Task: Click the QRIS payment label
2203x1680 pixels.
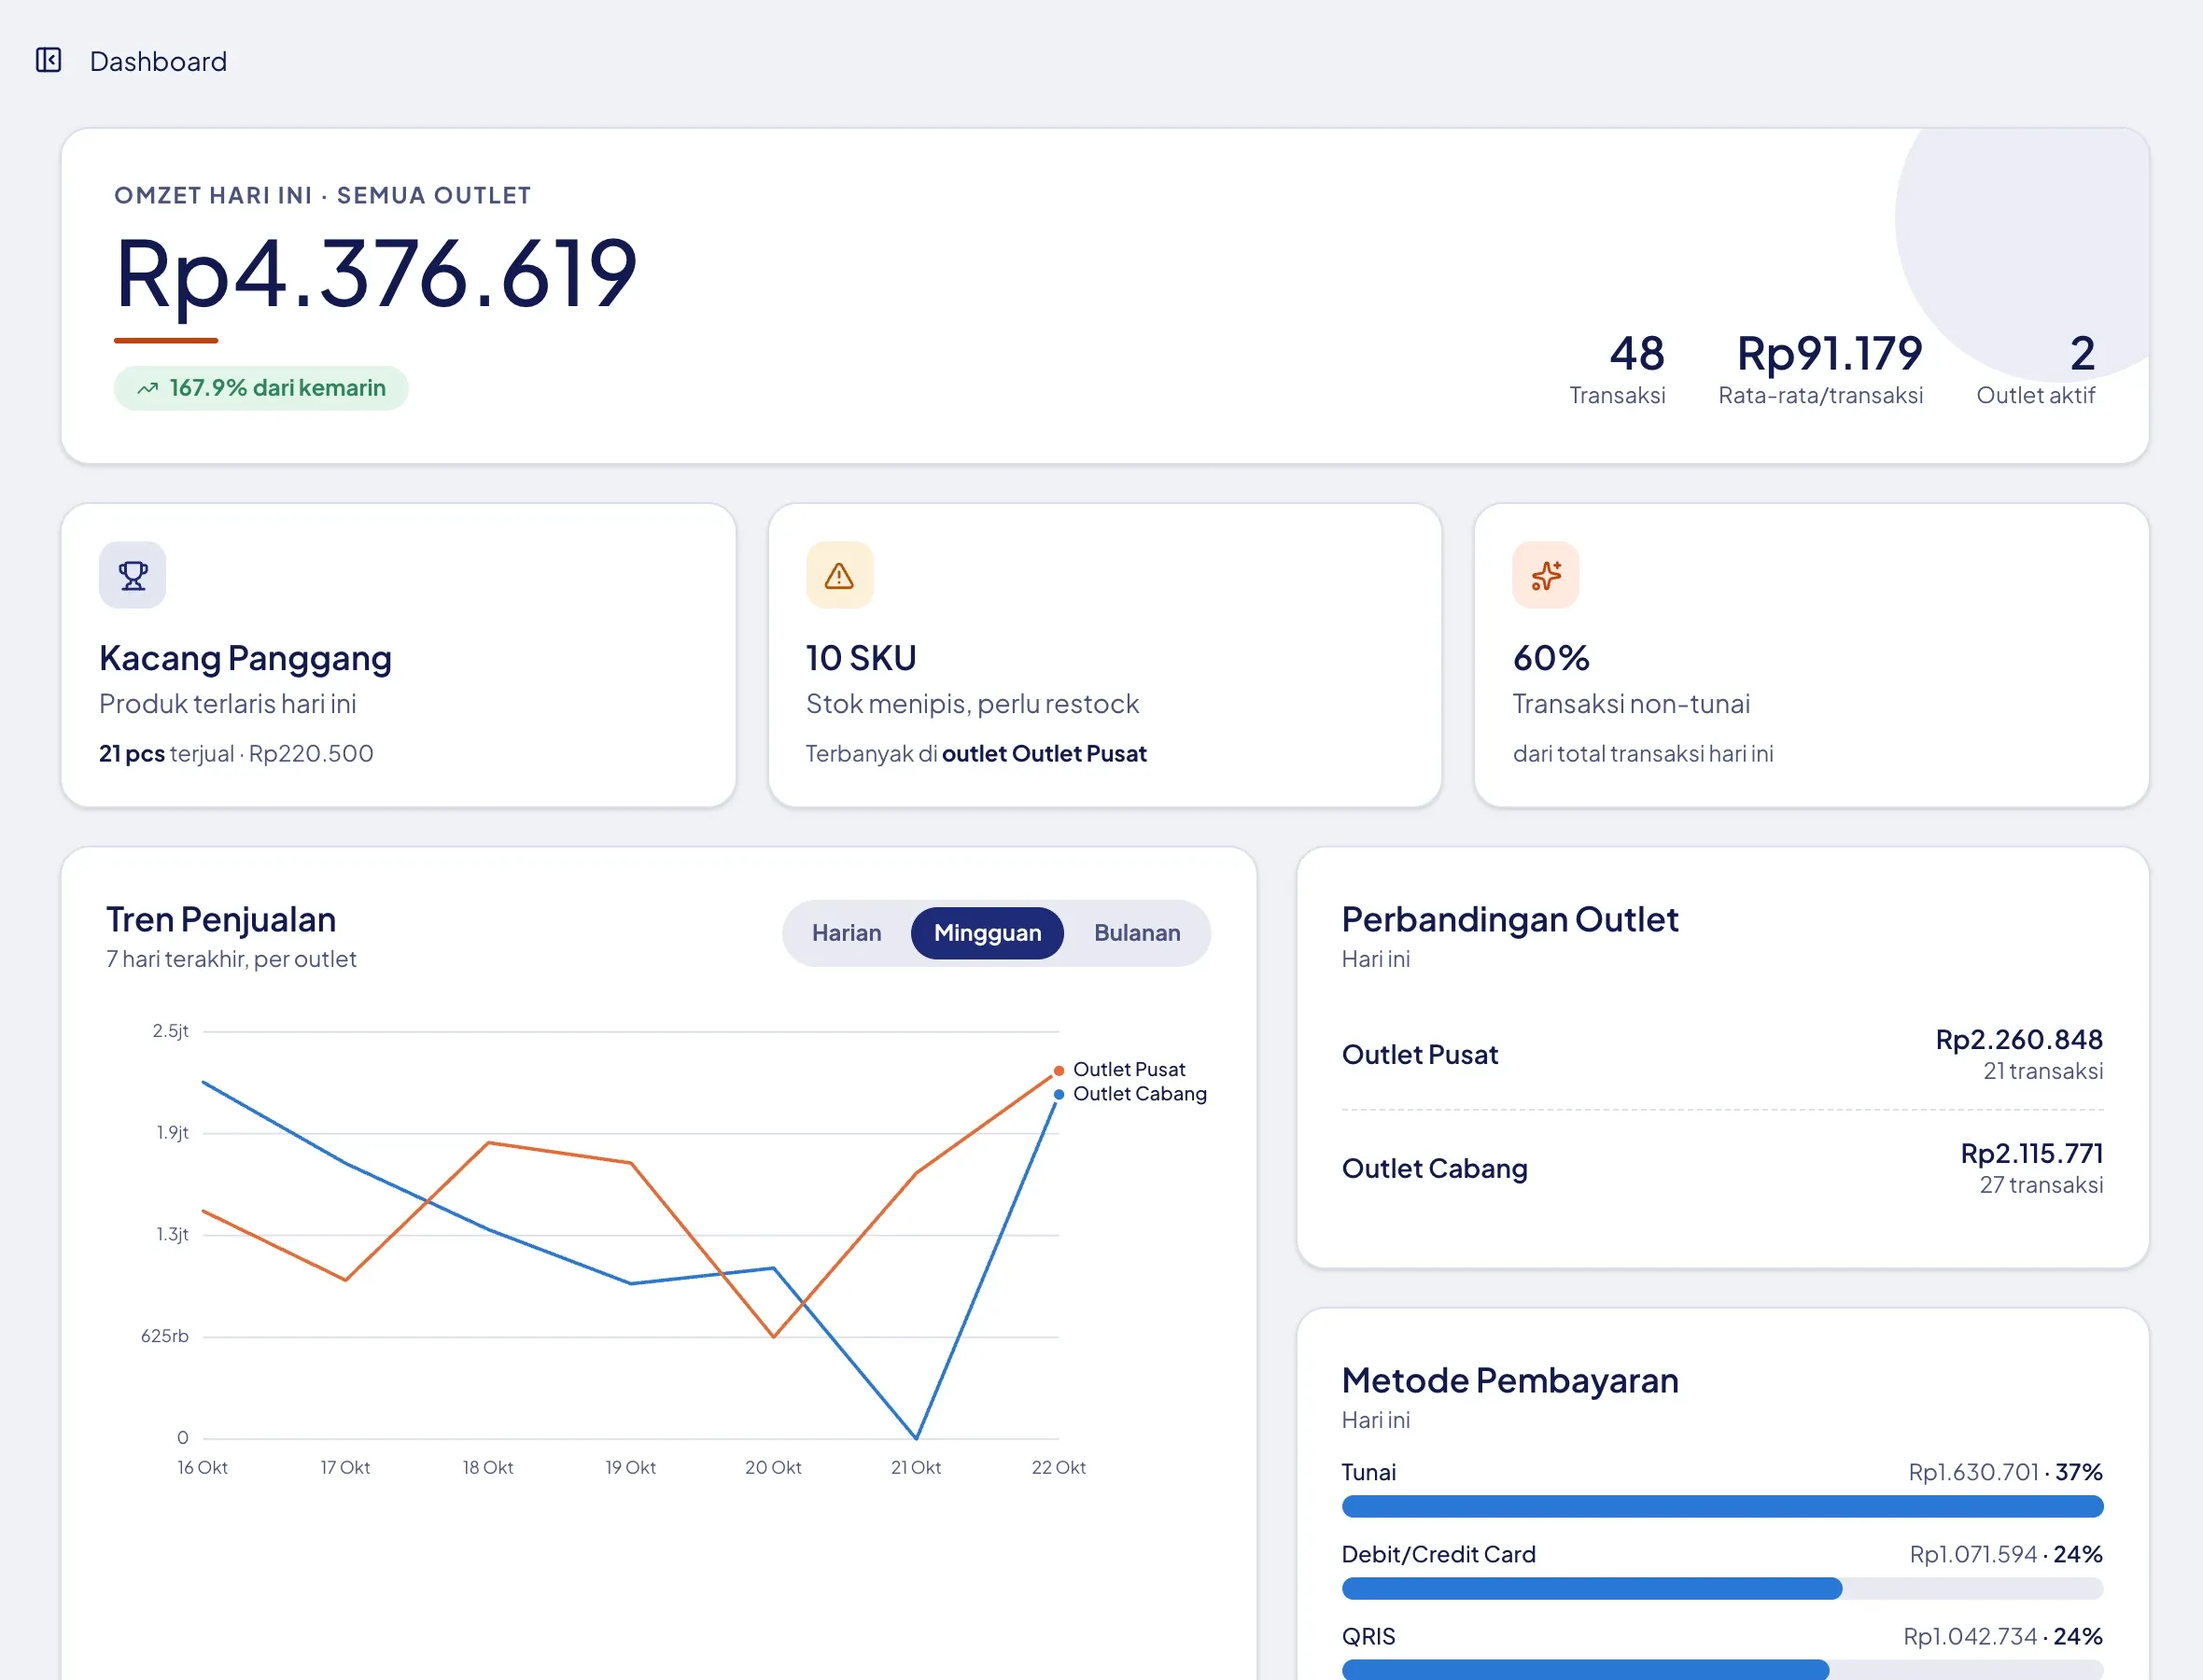Action: 1368,1637
